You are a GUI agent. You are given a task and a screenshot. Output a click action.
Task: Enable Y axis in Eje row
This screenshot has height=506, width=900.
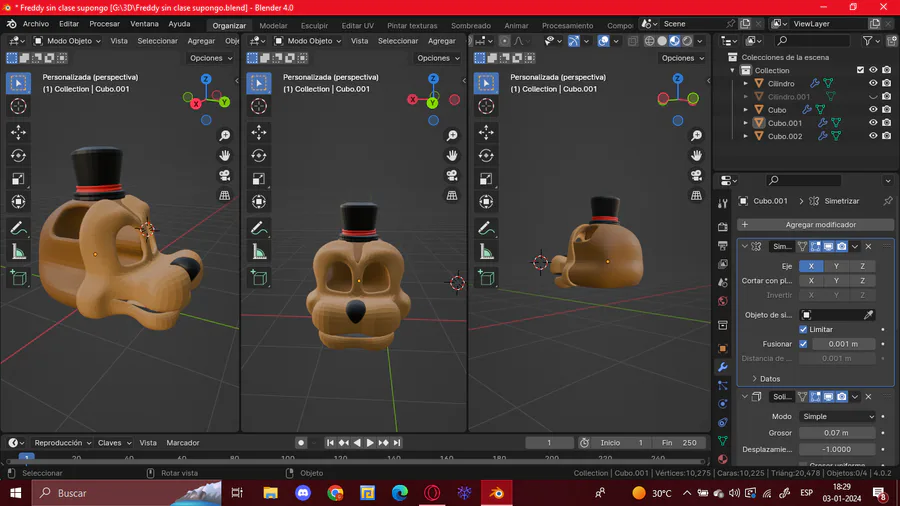pos(836,266)
